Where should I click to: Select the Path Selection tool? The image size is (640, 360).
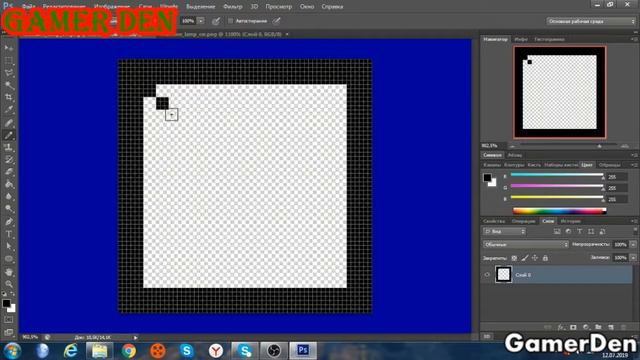[x=9, y=247]
